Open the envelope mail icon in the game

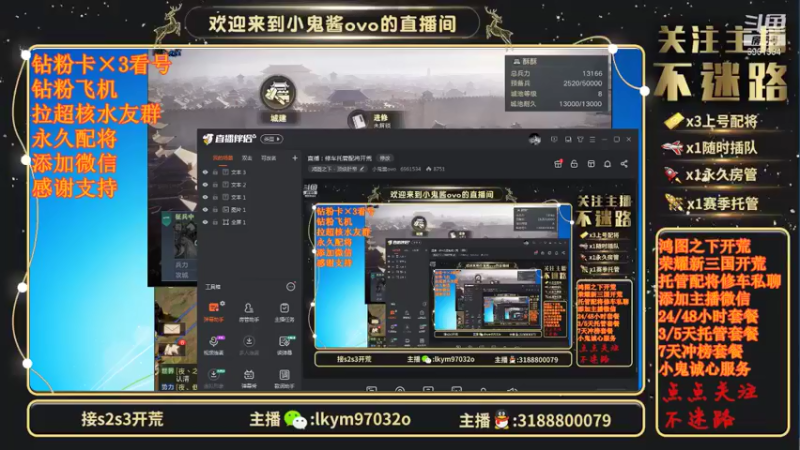(172, 329)
